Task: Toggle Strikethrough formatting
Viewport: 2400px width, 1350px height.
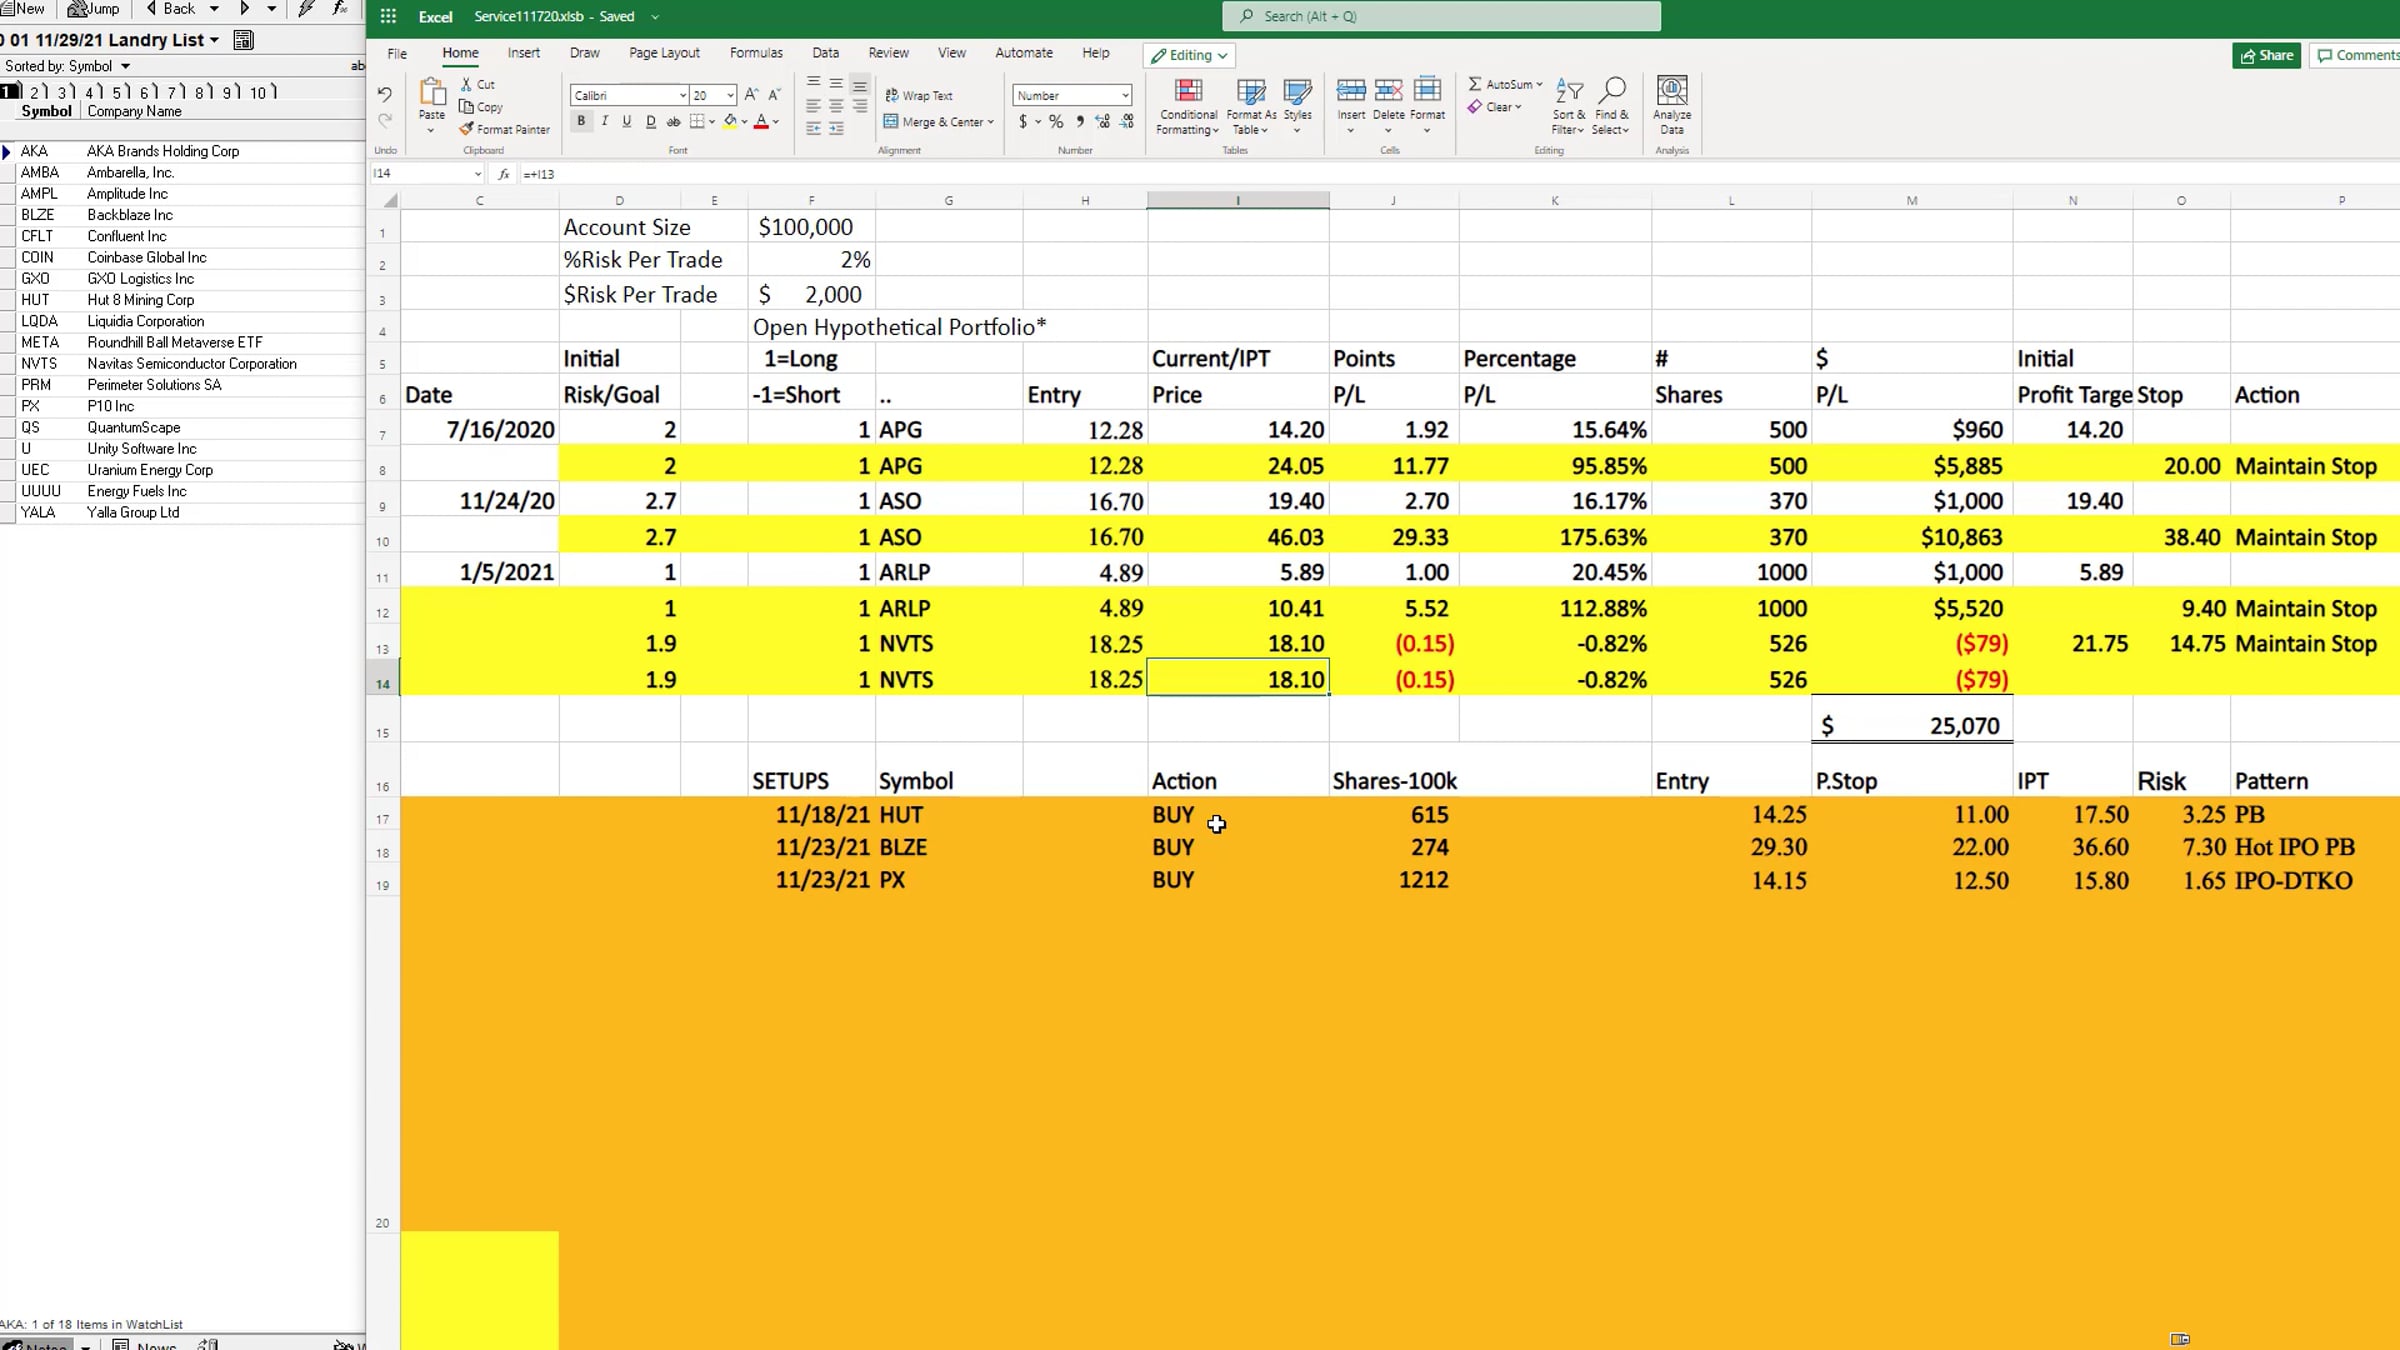Action: [674, 121]
